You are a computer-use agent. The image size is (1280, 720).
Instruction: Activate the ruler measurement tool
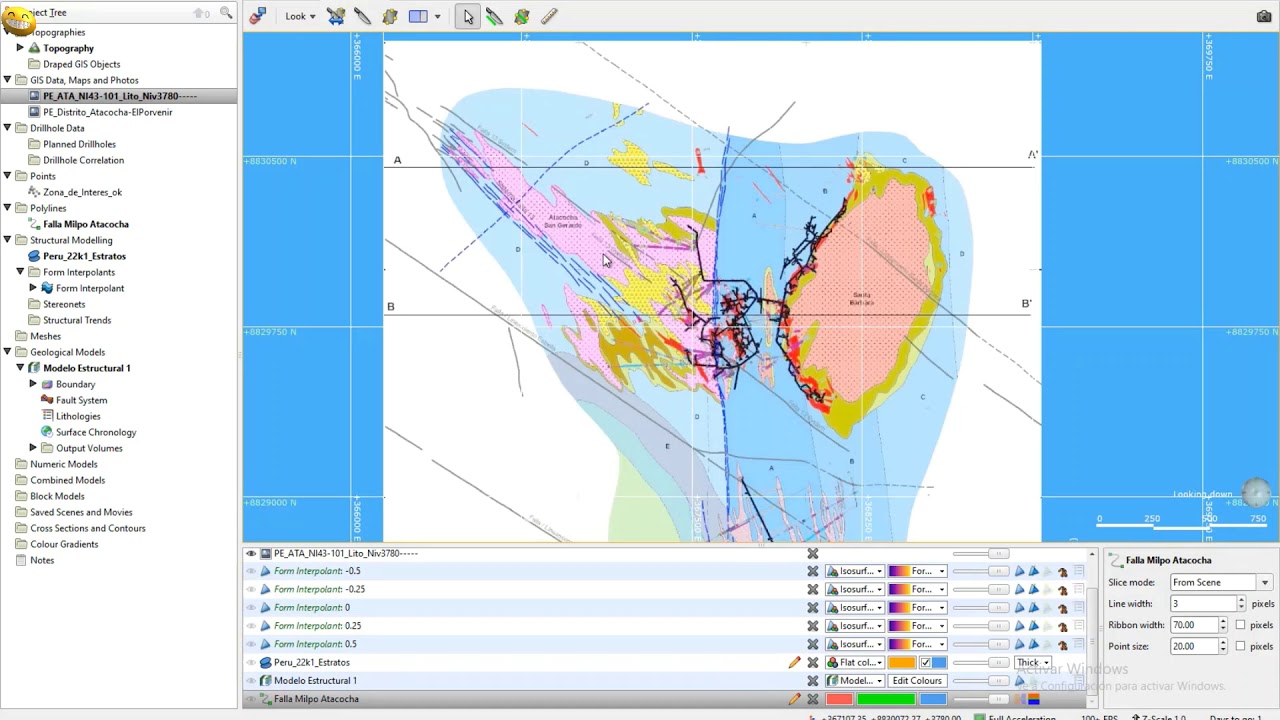549,16
